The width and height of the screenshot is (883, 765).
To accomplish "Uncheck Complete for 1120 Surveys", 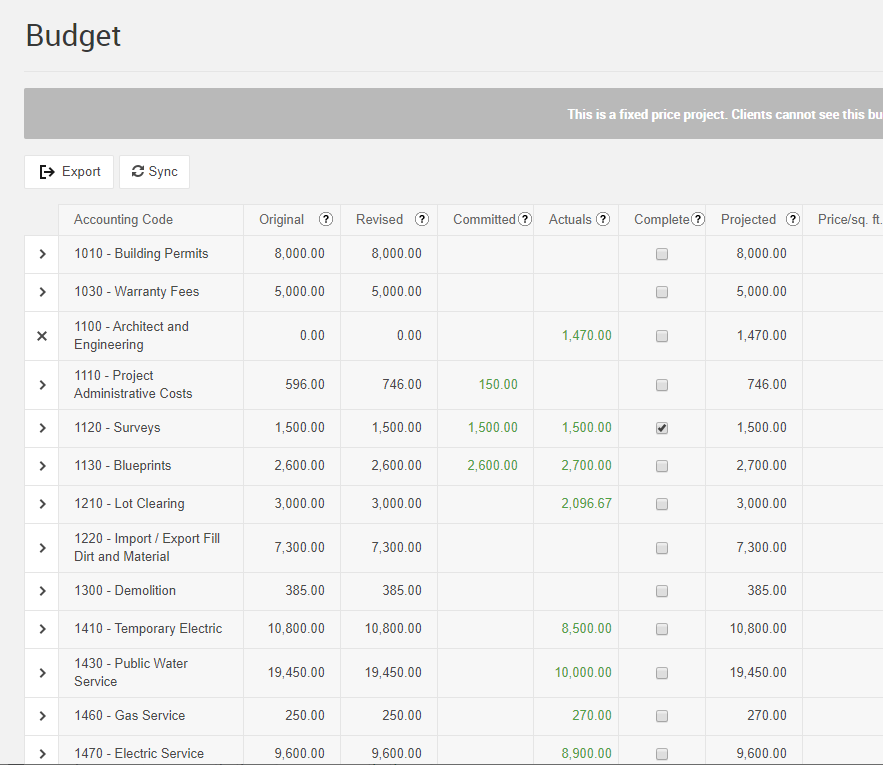I will tap(662, 428).
